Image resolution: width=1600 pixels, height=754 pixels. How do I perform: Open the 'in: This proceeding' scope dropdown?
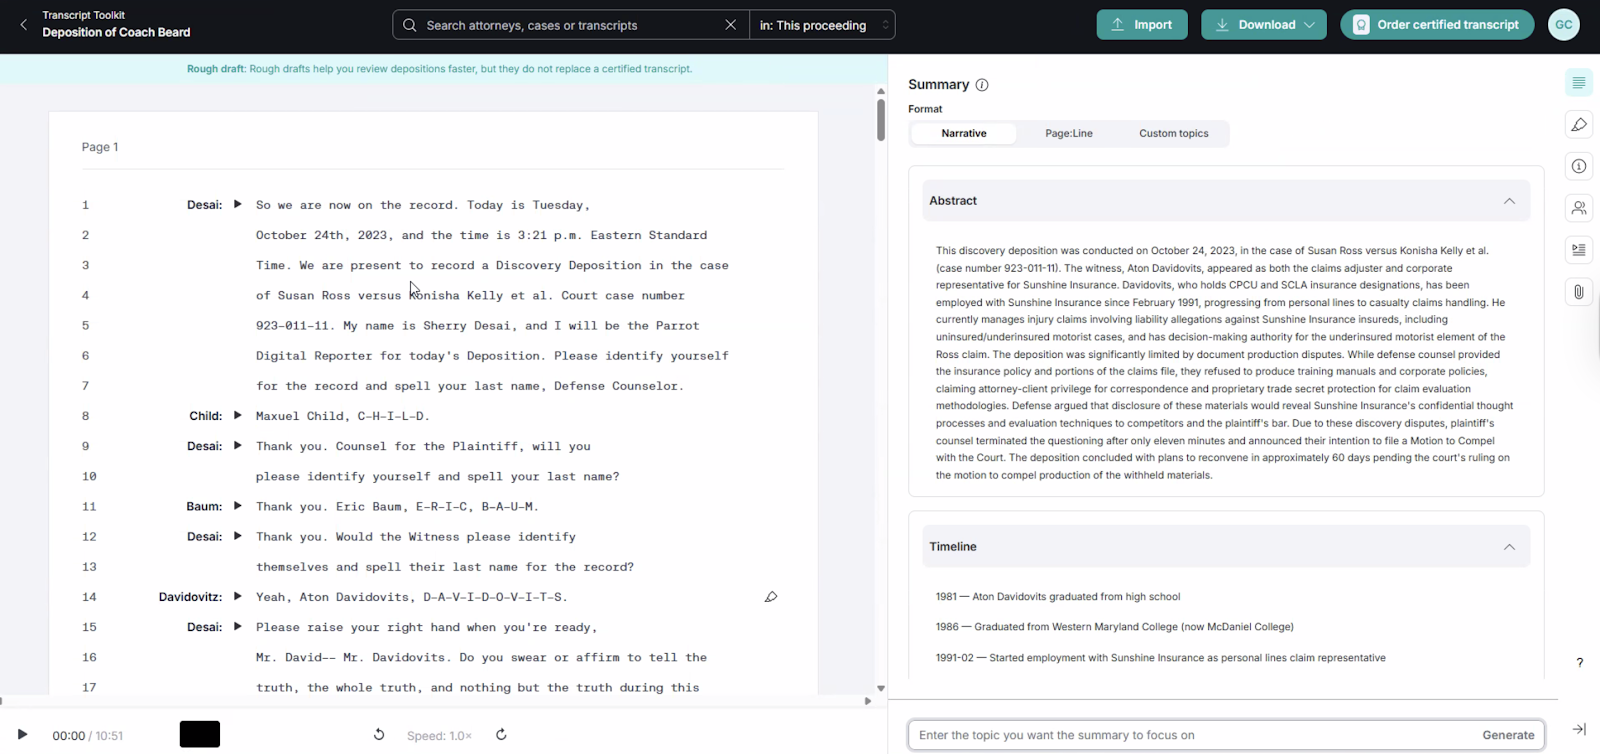tap(822, 25)
